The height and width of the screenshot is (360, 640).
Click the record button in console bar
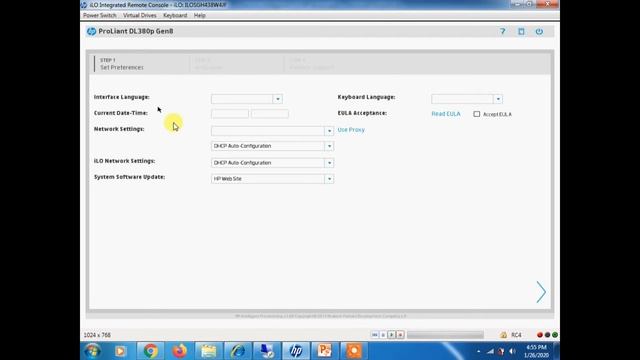[400, 335]
